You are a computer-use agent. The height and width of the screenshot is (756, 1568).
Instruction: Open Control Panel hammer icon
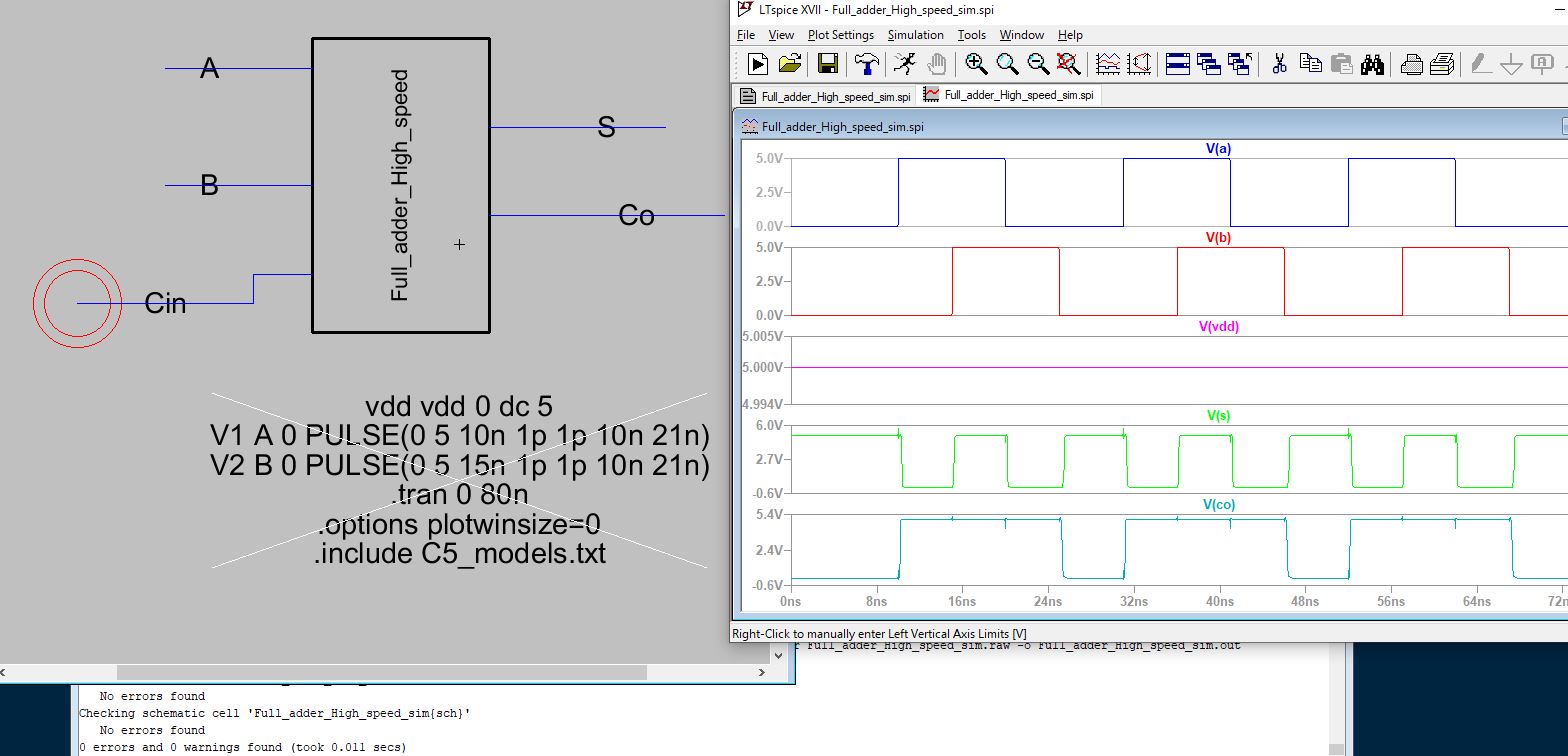coord(867,64)
